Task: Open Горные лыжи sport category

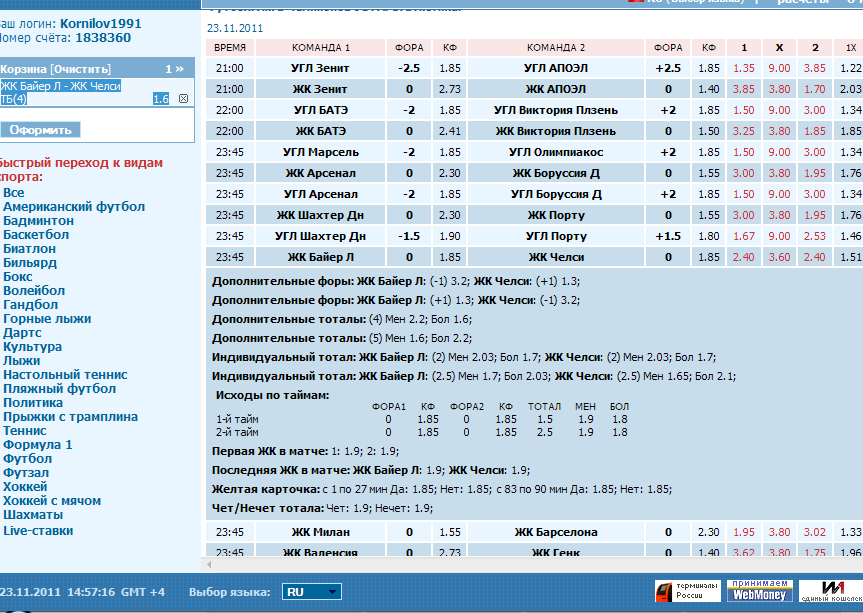Action: [x=47, y=319]
